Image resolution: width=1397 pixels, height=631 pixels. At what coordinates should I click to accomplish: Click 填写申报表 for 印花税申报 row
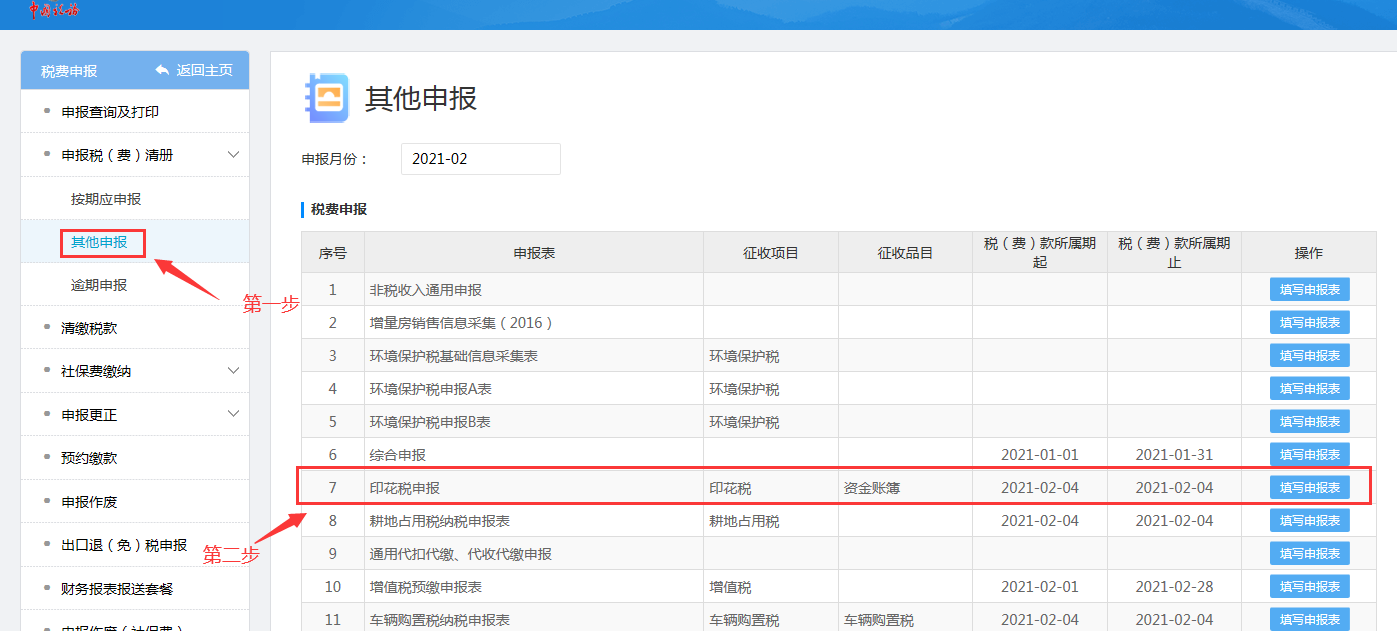1309,488
